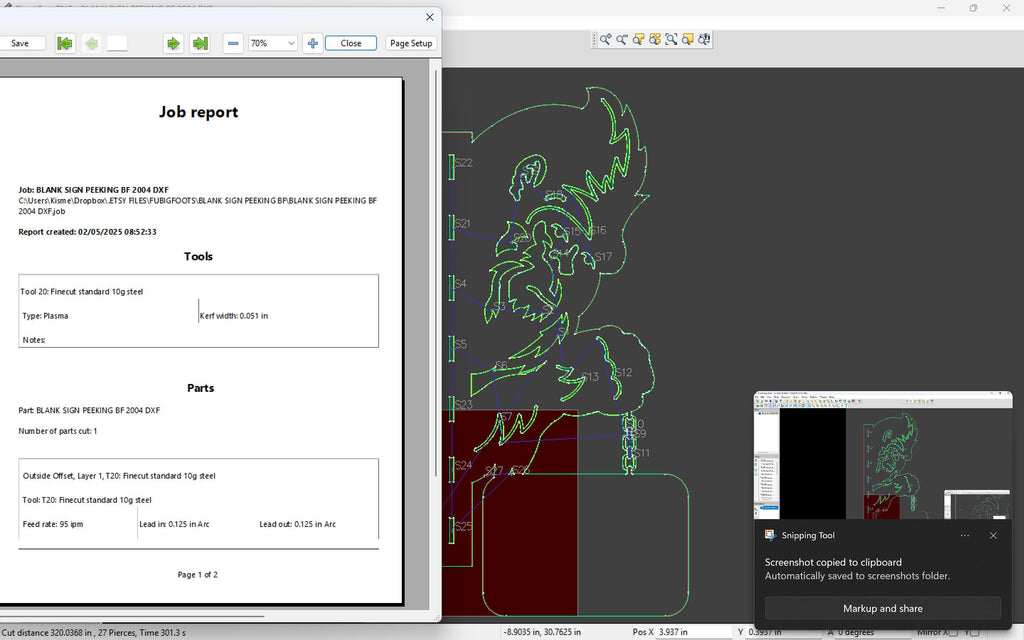The height and width of the screenshot is (640, 1024).
Task: Click the S13 start point label on canvas
Action: click(590, 377)
